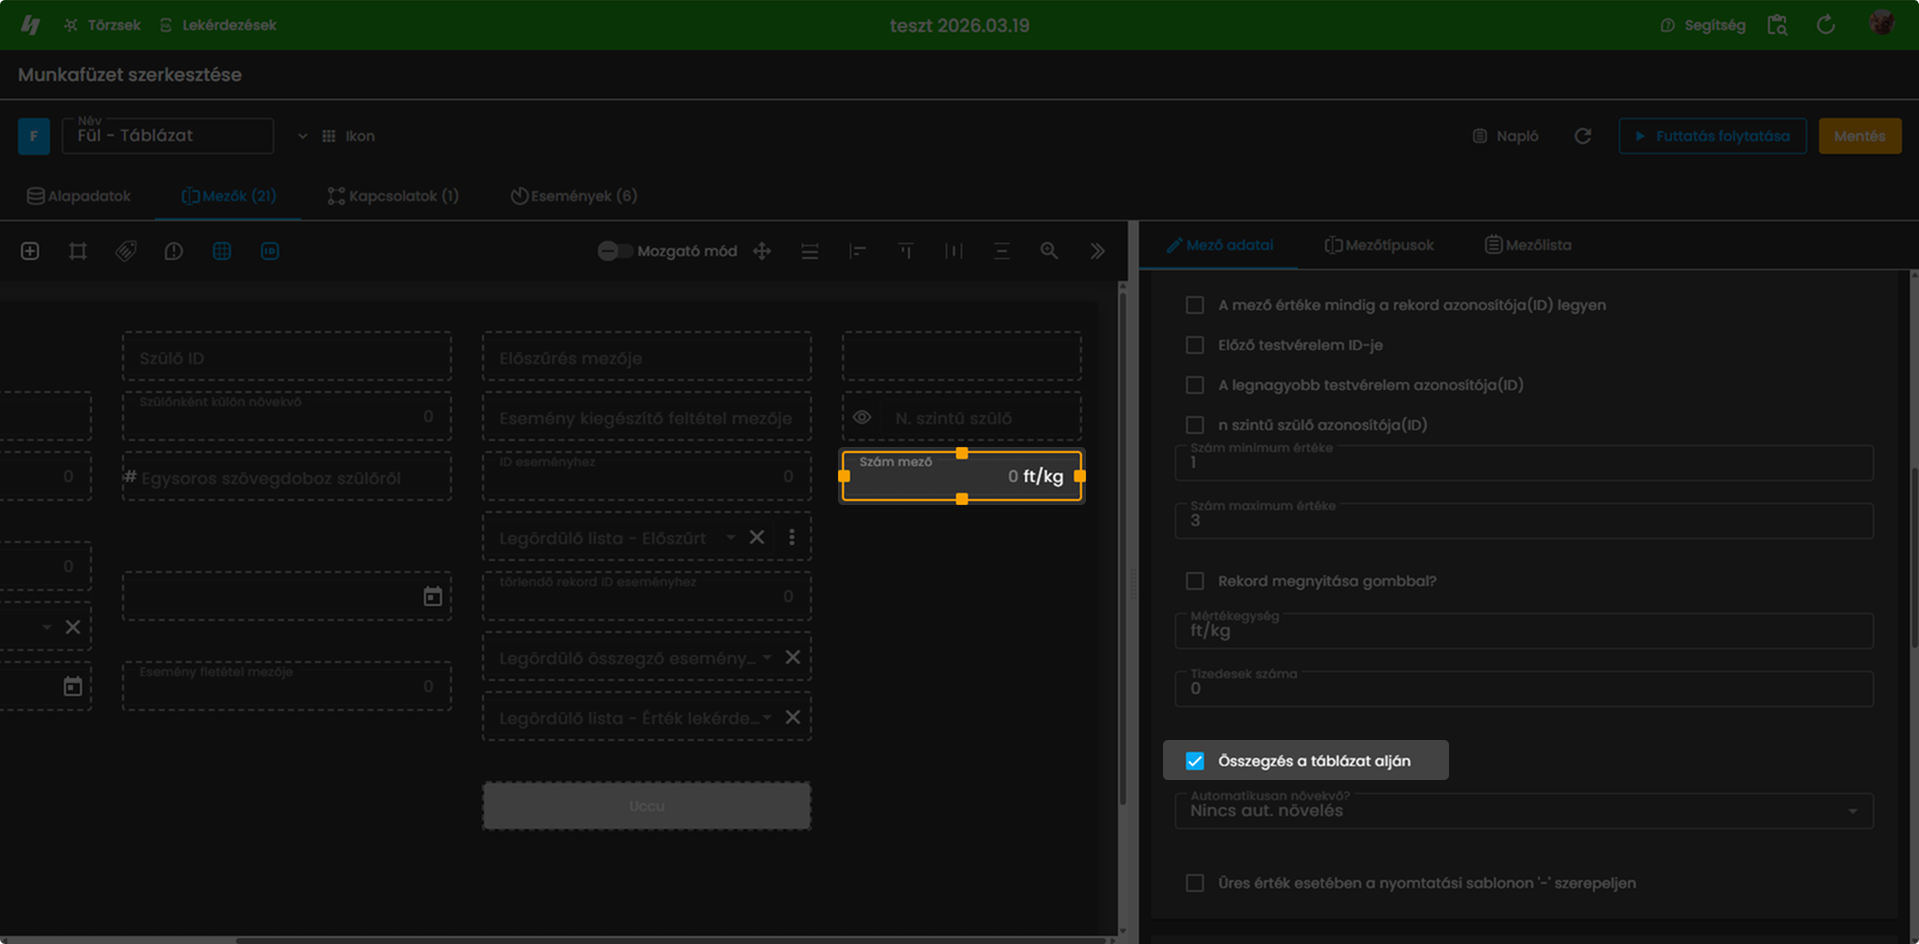
Task: Click the add new field plus icon
Action: [x=30, y=251]
